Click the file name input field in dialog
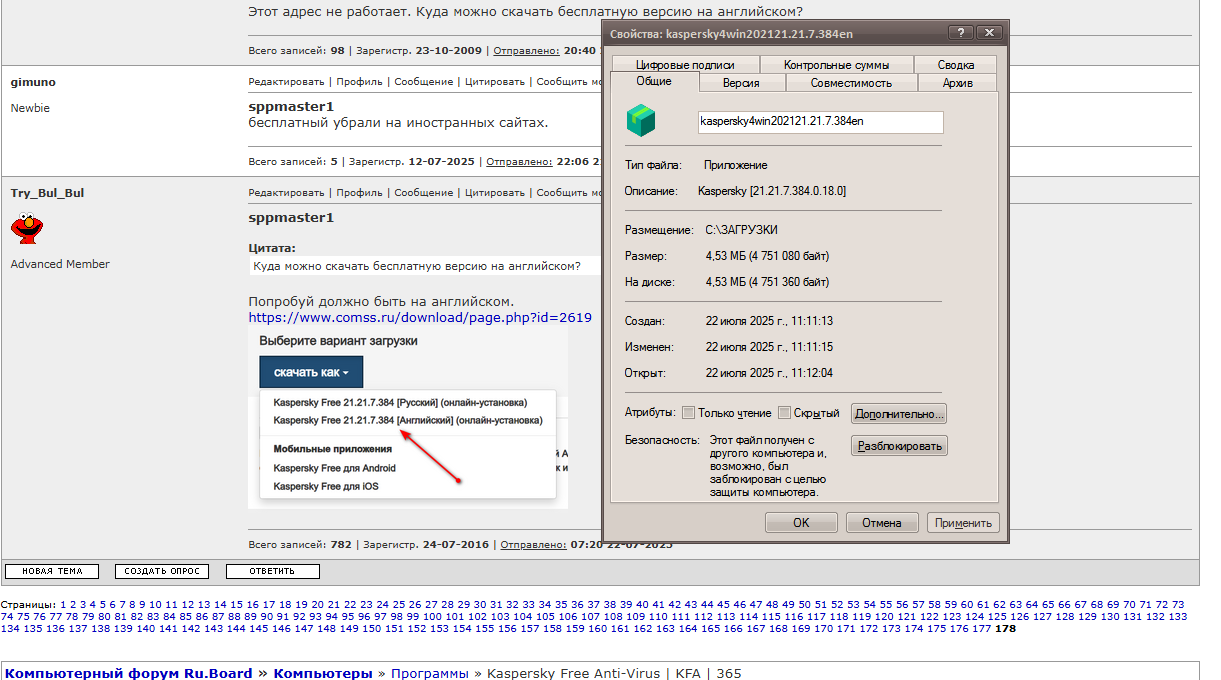This screenshot has height=680, width=1221. click(x=821, y=122)
